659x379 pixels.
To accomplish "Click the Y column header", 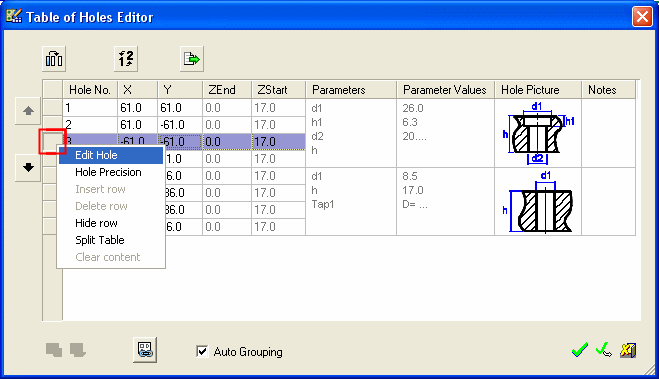I will pyautogui.click(x=180, y=90).
